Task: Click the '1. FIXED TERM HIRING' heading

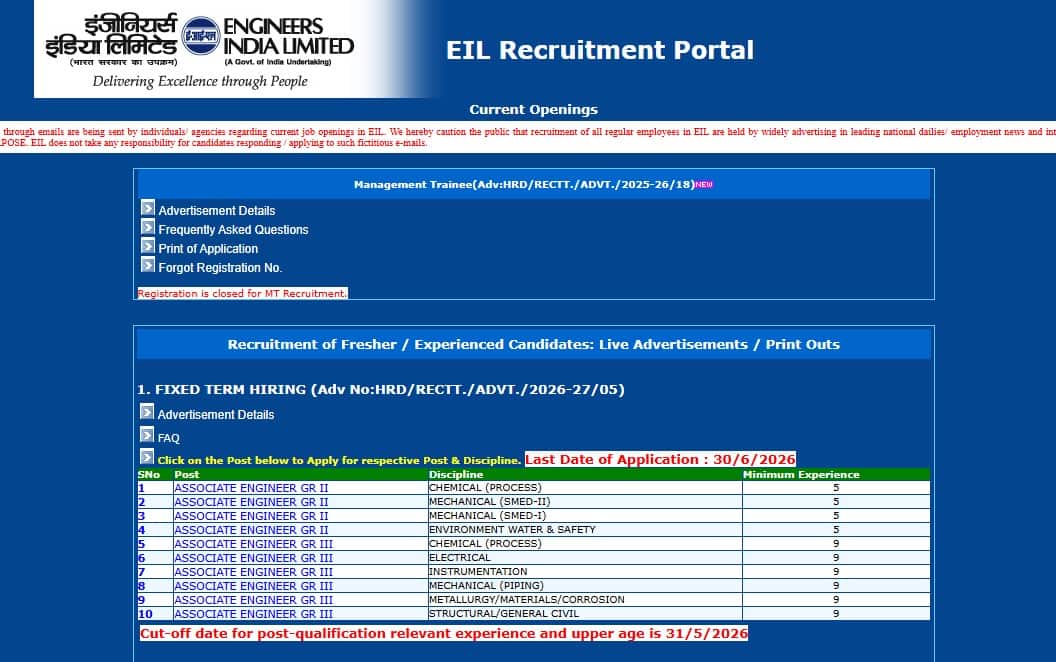Action: click(381, 389)
